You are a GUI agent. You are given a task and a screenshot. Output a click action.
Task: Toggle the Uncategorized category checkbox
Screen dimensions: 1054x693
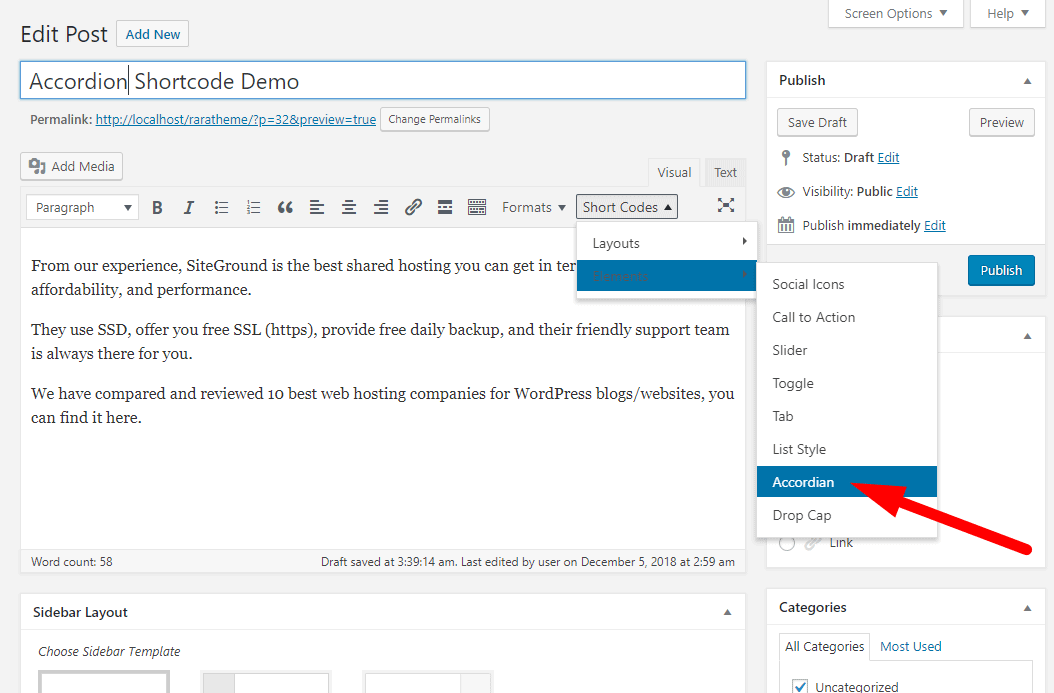pyautogui.click(x=800, y=686)
